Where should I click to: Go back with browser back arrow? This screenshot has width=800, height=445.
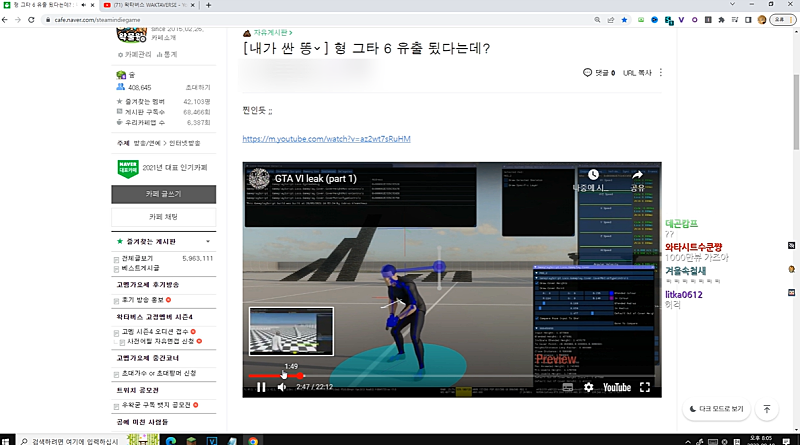5,20
